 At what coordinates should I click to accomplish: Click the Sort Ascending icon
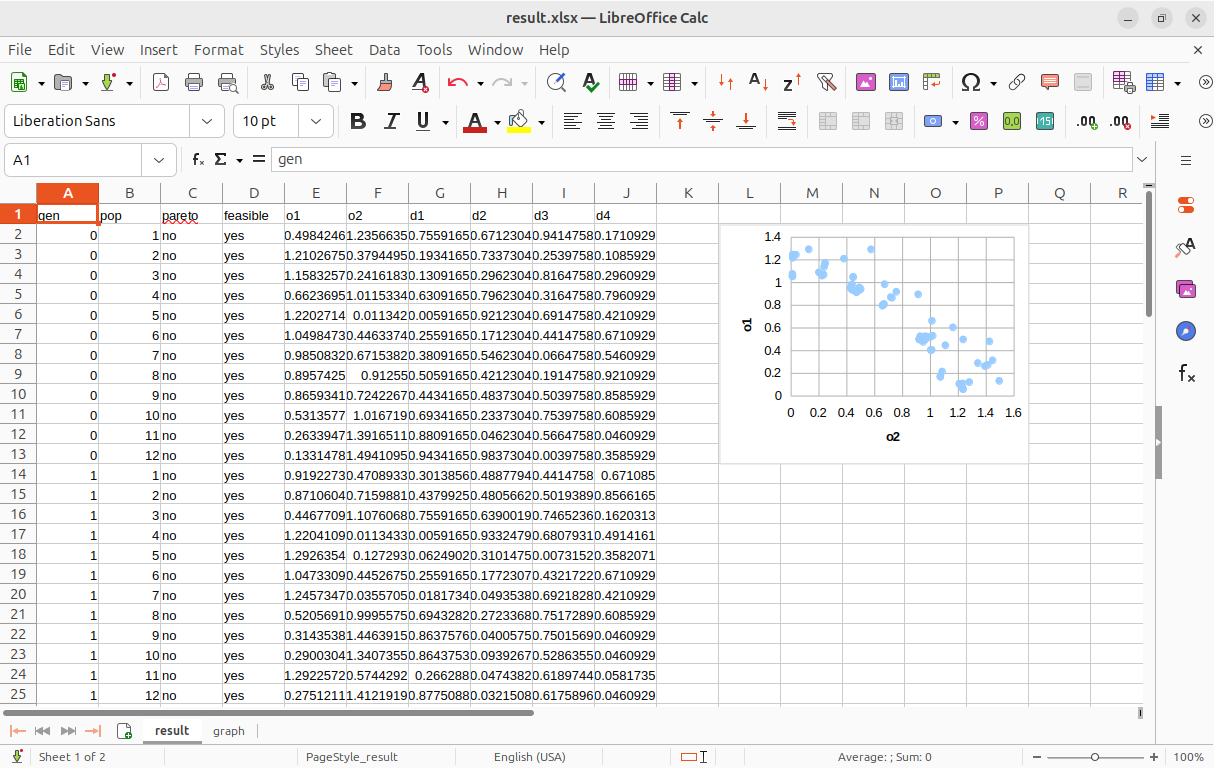tap(759, 83)
